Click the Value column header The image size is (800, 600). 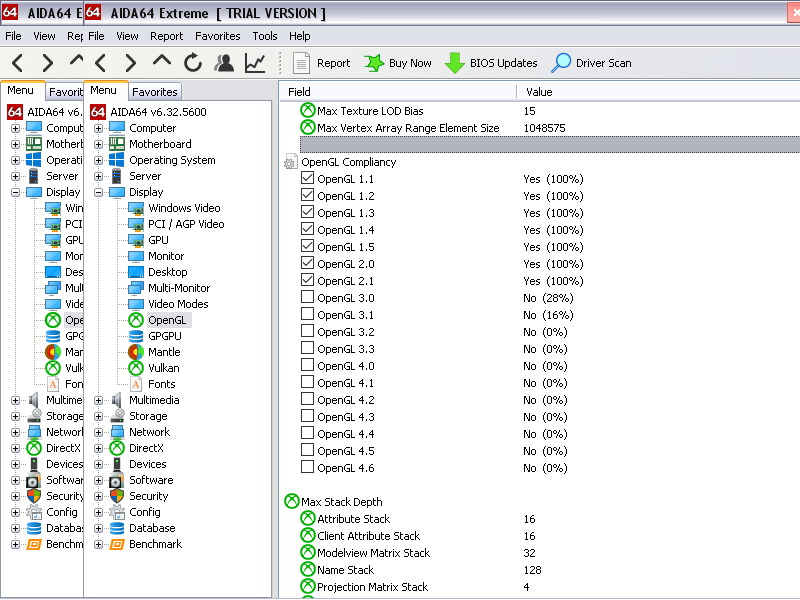[539, 92]
